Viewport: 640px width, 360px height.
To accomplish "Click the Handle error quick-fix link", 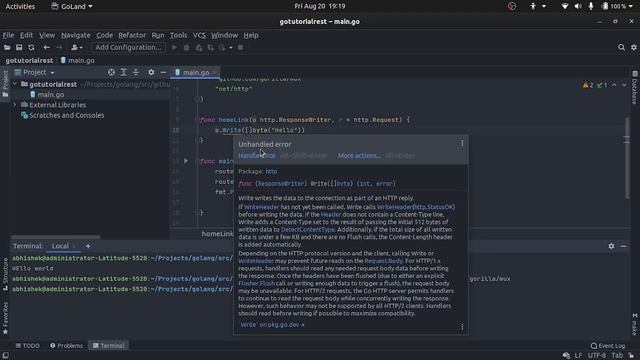I will tap(257, 156).
